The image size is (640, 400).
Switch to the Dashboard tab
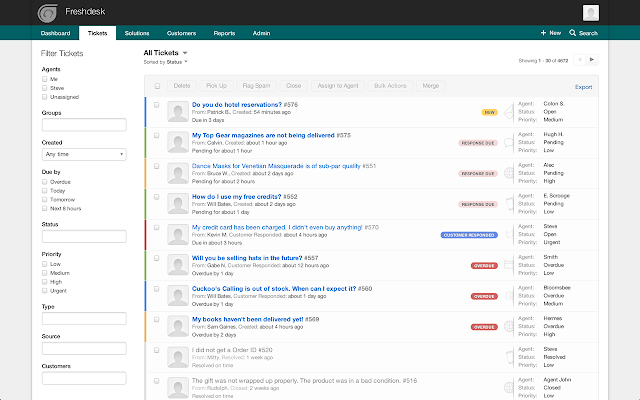pyautogui.click(x=56, y=33)
